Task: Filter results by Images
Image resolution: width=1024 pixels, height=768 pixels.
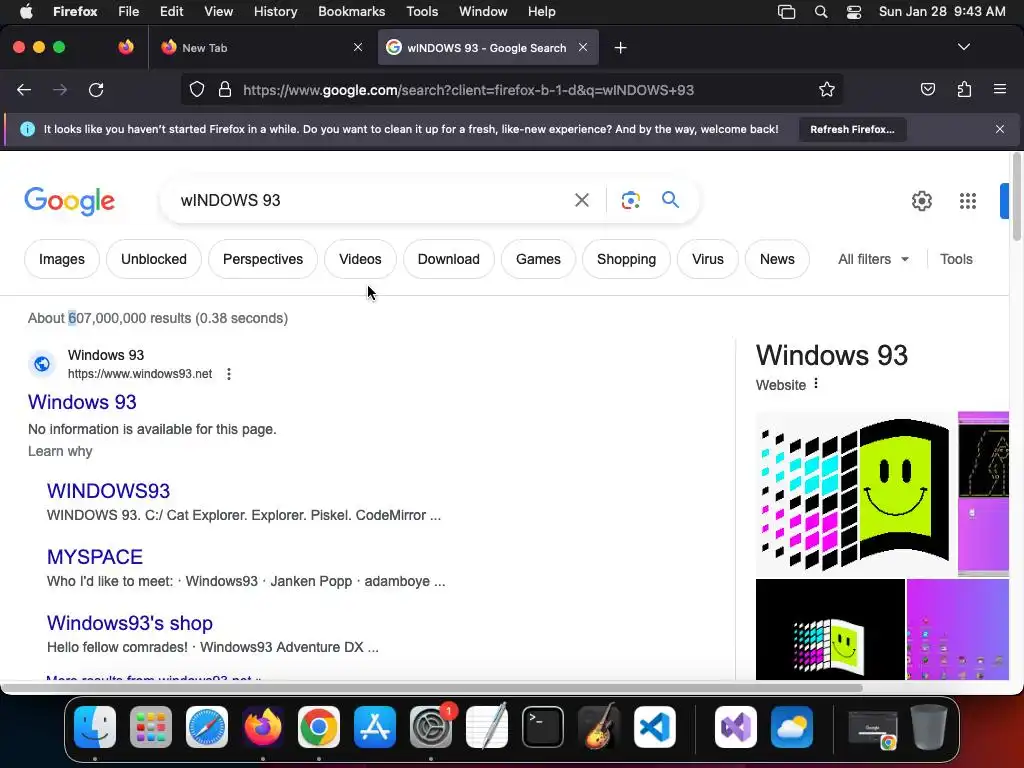Action: tap(62, 259)
